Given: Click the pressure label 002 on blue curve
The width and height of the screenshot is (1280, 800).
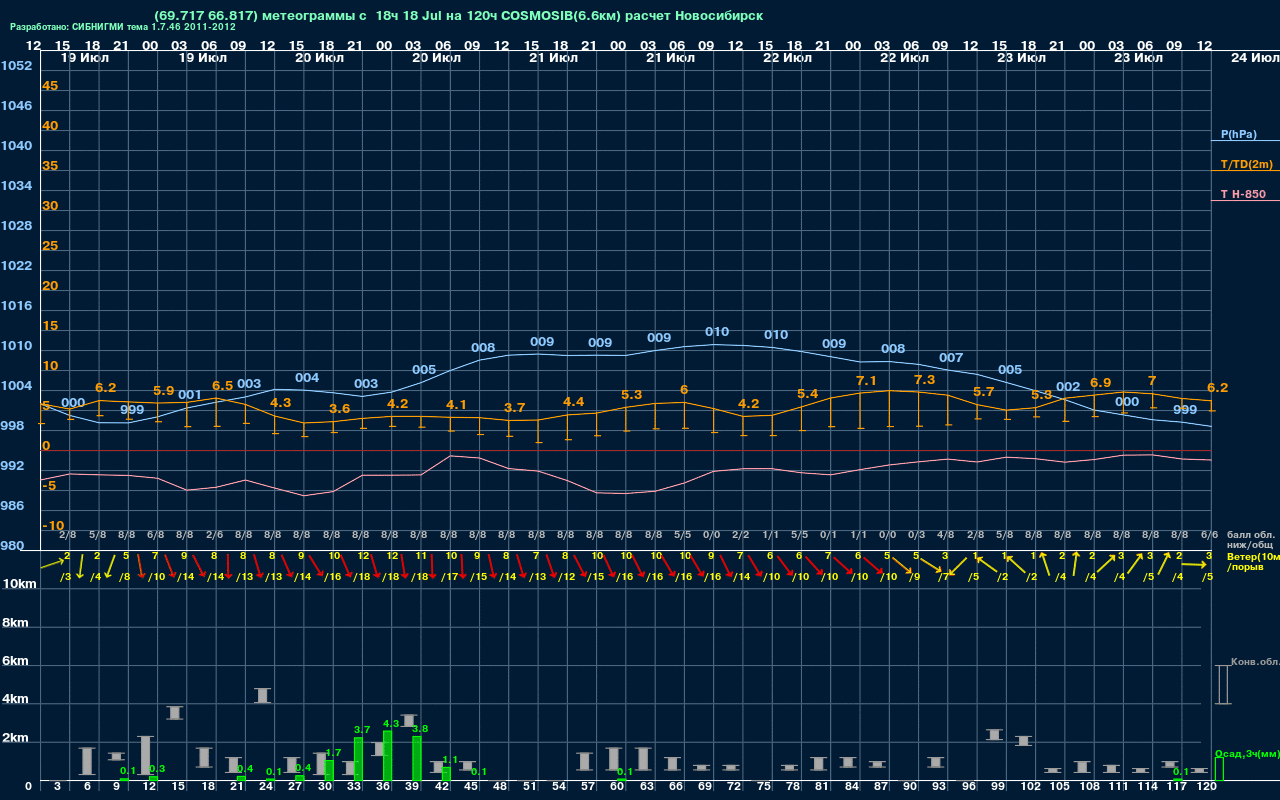Looking at the screenshot, I should click(x=1068, y=387).
